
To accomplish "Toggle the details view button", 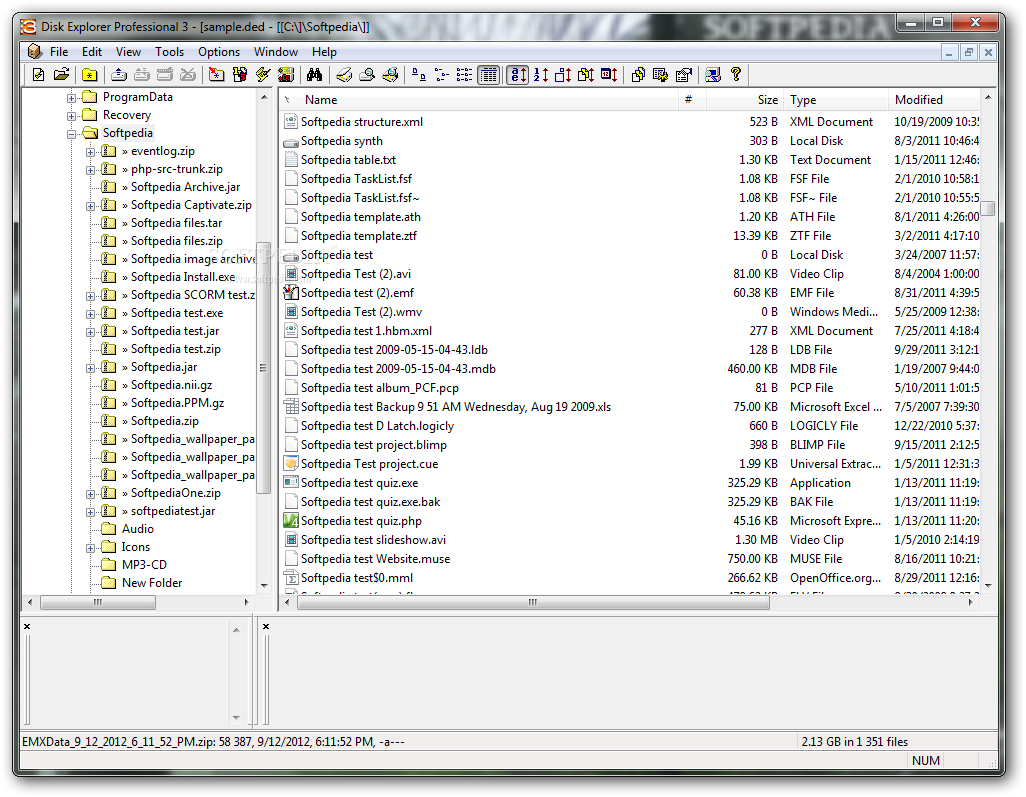I will pos(488,75).
